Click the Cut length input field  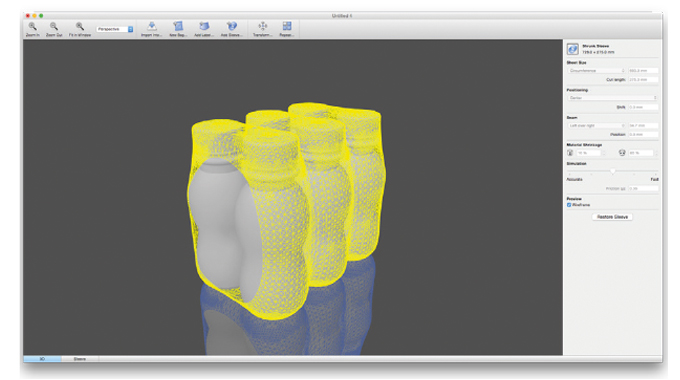[x=643, y=80]
